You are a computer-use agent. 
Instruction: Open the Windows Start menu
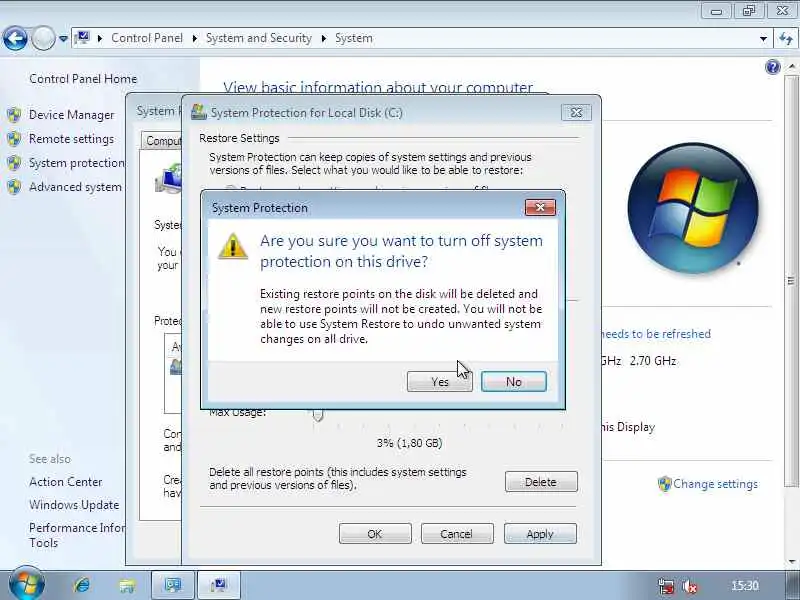[27, 584]
